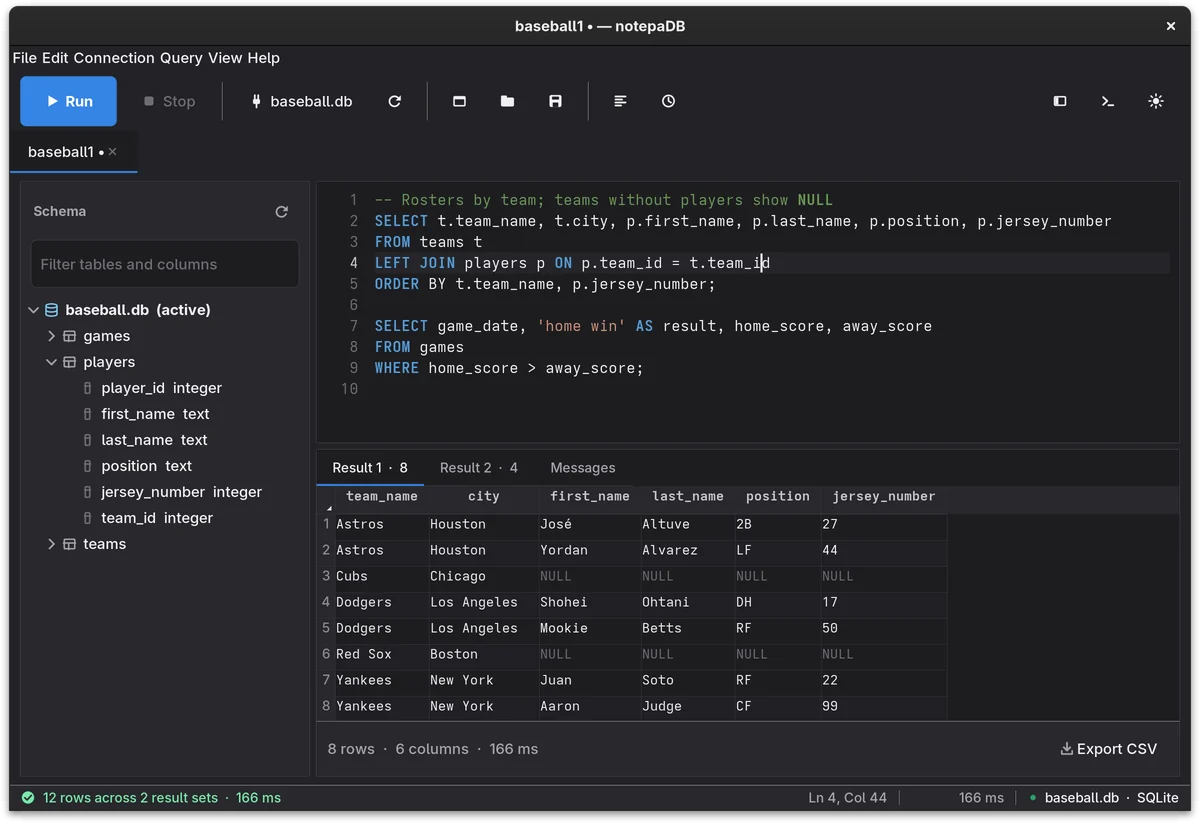Open the Help menu

pos(263,58)
